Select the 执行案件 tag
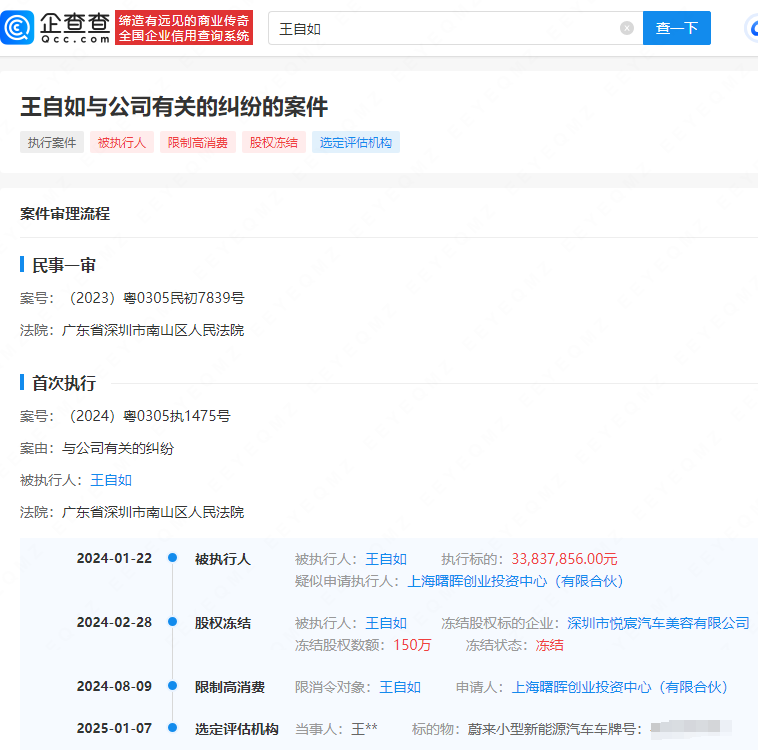Viewport: 758px width, 753px height. tap(52, 143)
